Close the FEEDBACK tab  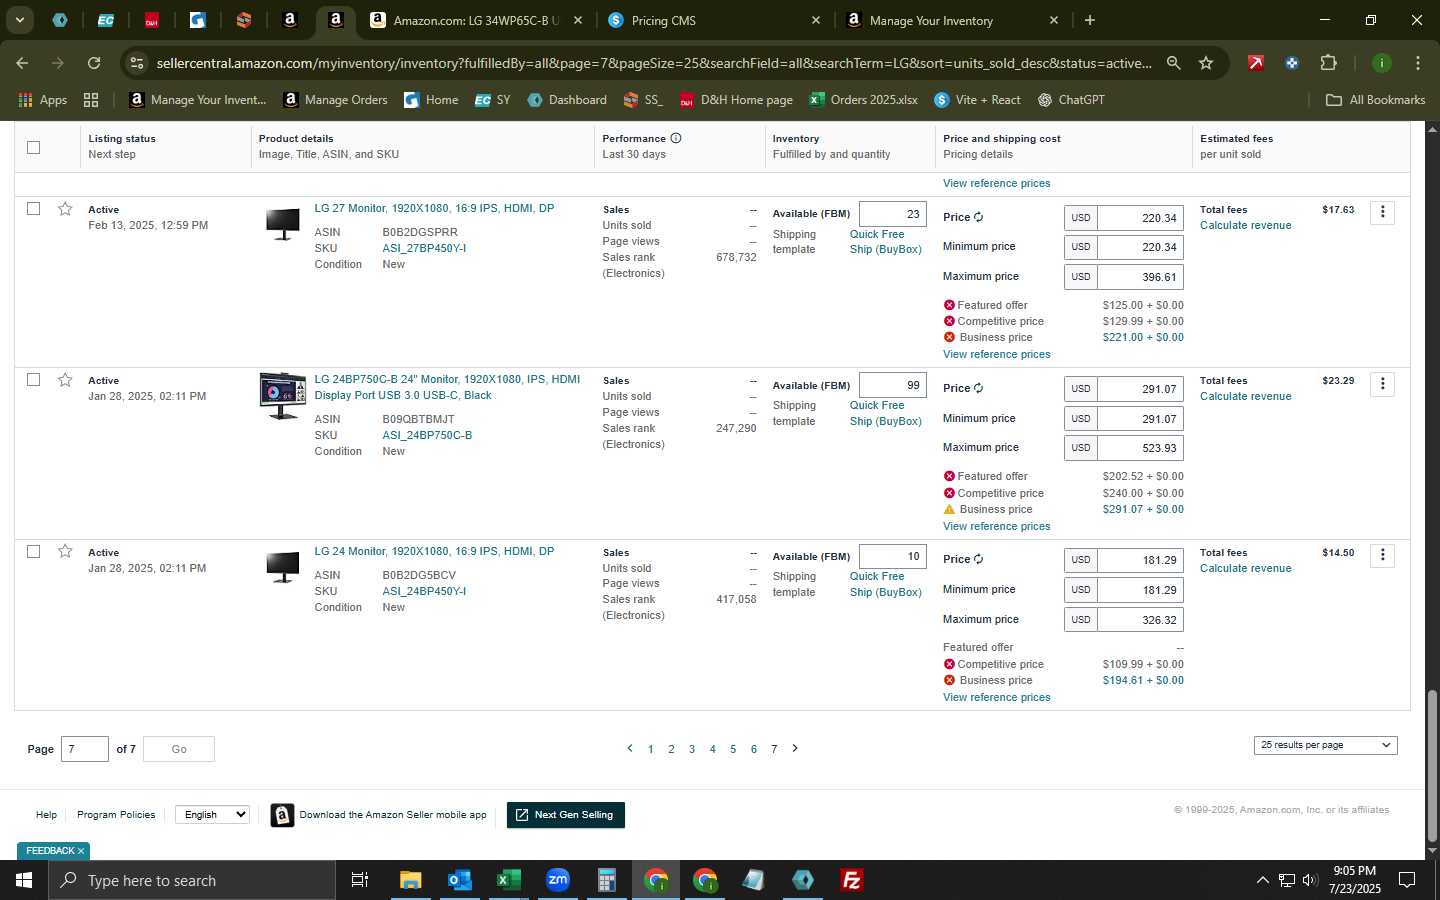tap(81, 851)
